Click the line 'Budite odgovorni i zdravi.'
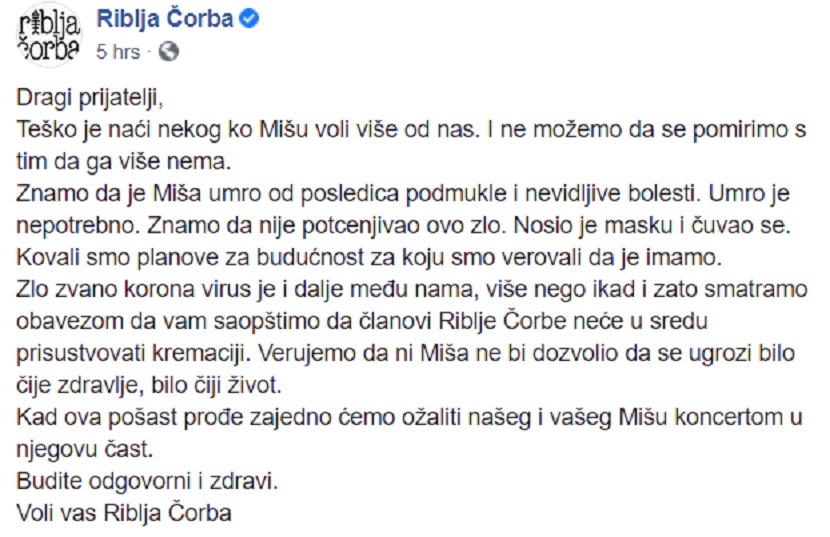The image size is (830, 537). point(147,481)
